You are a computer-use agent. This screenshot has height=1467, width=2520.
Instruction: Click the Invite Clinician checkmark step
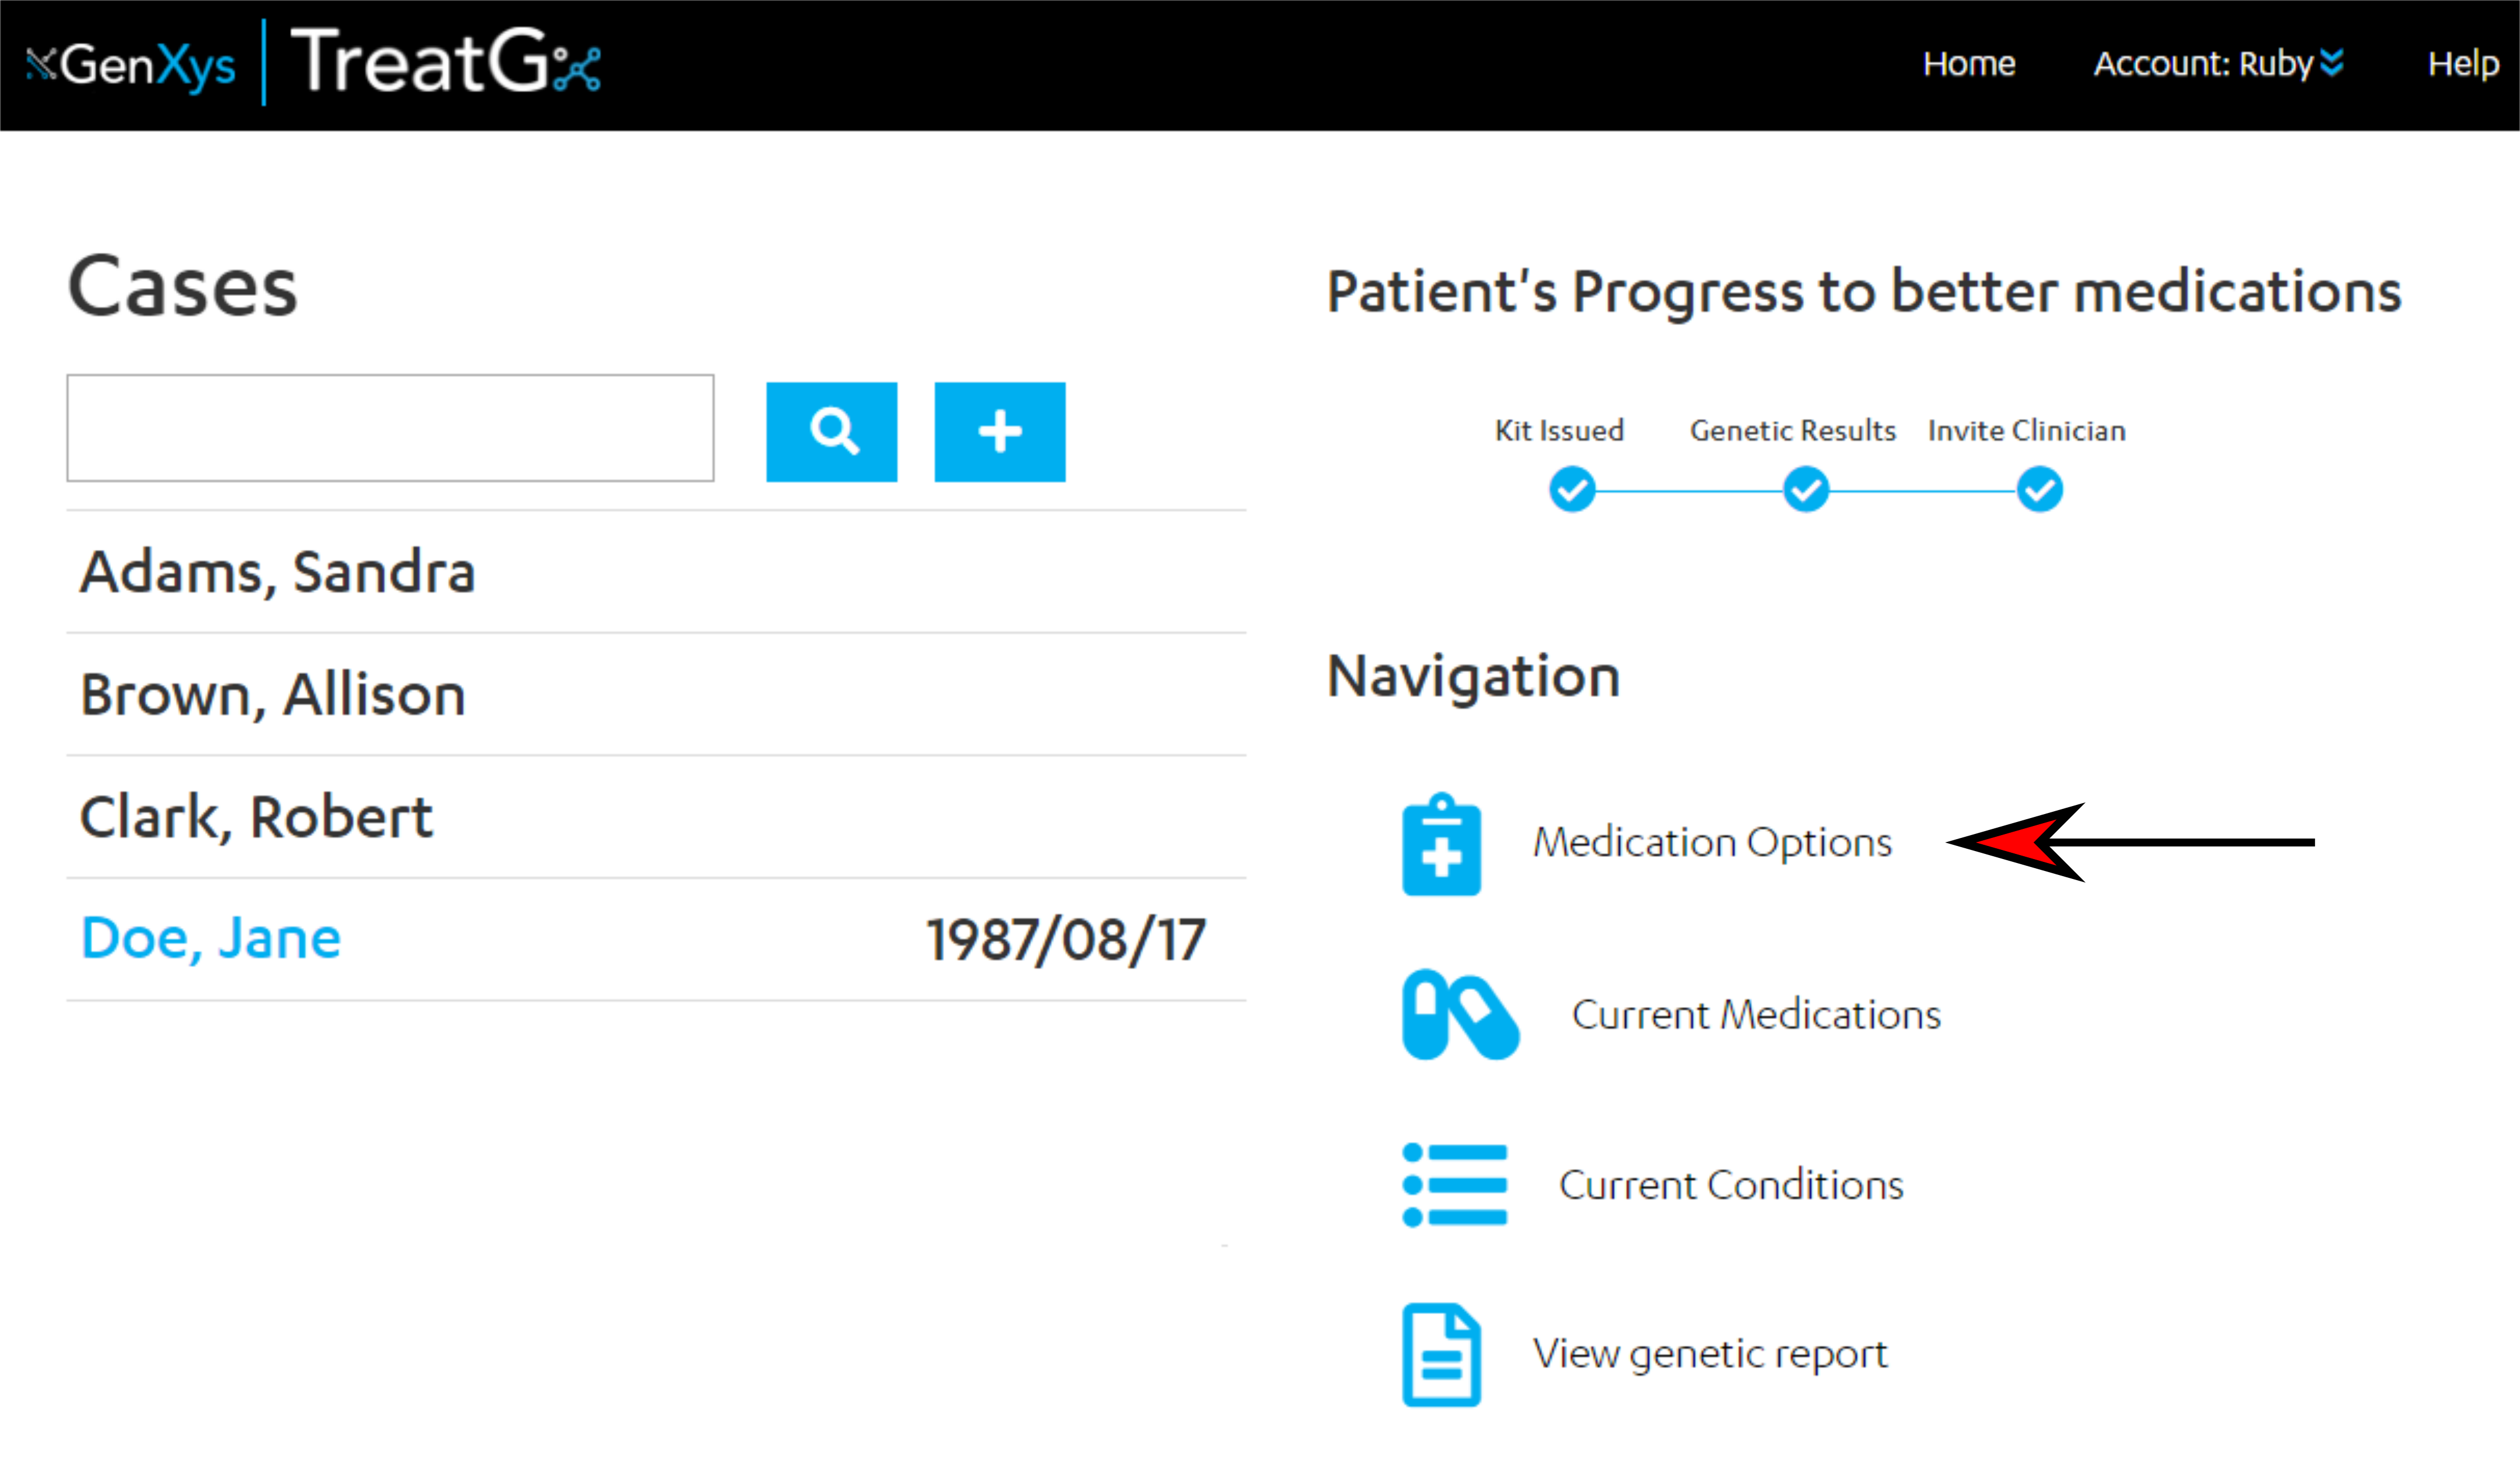tap(2040, 490)
